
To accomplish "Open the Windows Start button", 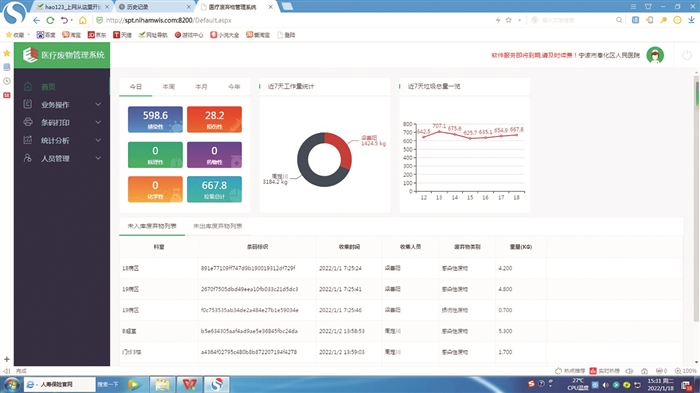I will (x=11, y=385).
